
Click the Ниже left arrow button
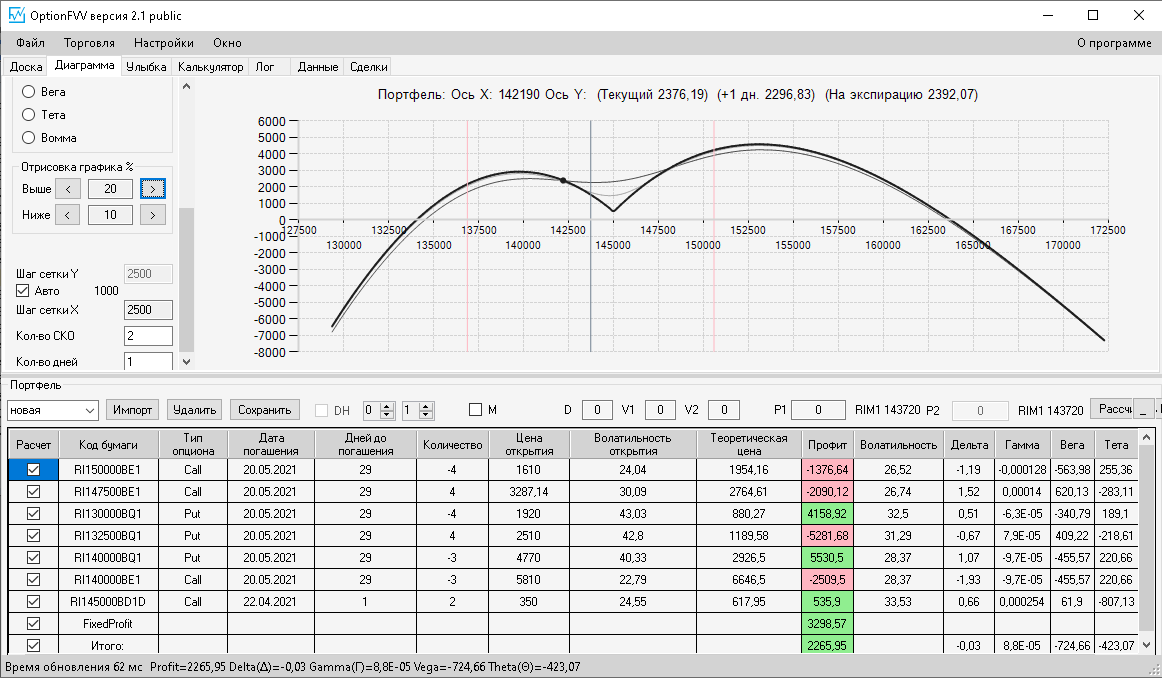click(68, 215)
